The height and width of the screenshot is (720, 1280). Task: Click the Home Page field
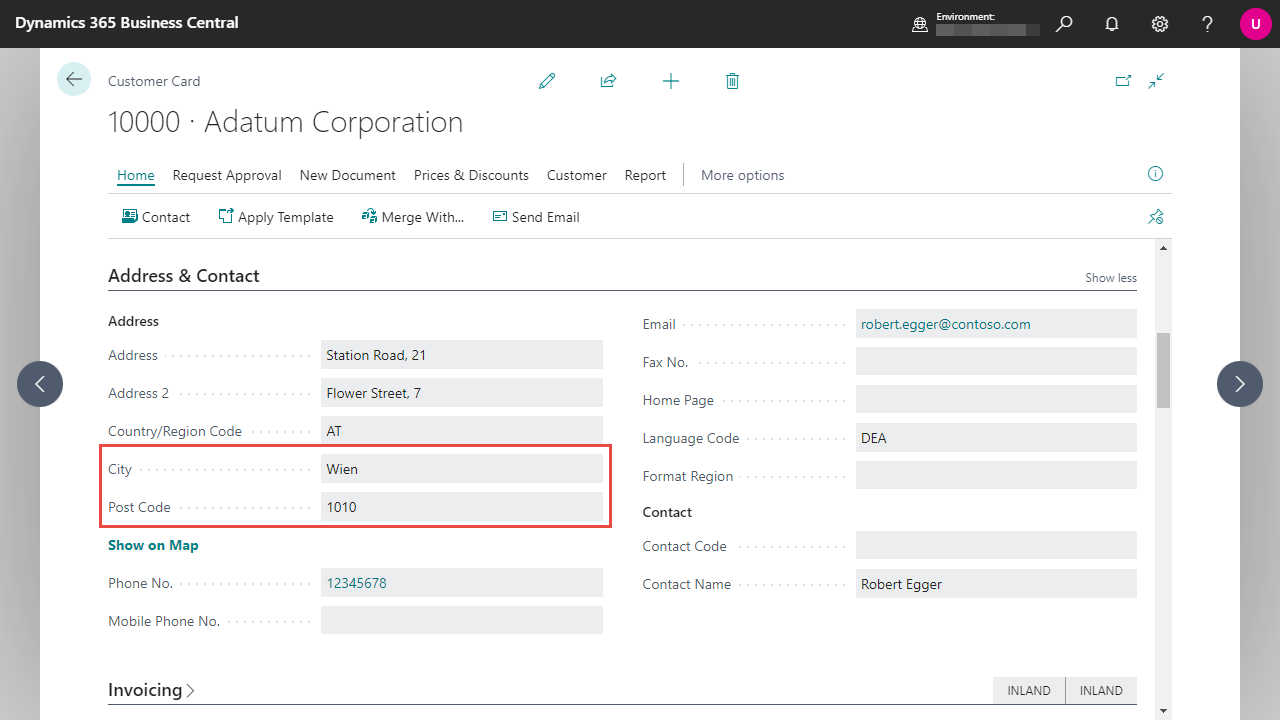[x=996, y=400]
